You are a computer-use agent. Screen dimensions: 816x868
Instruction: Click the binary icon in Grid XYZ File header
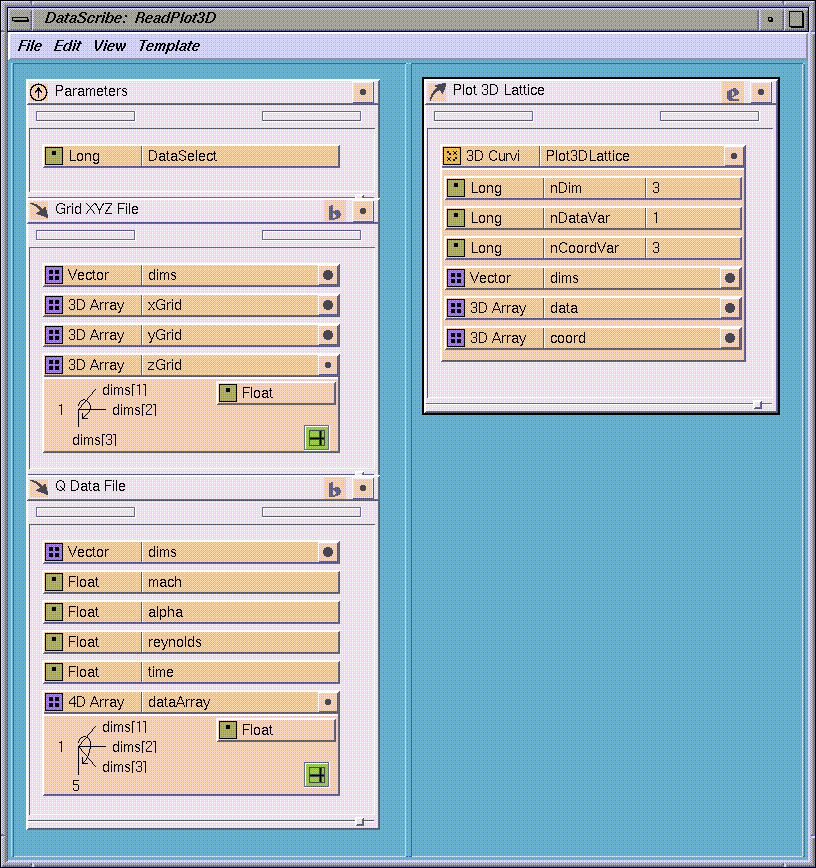point(335,211)
